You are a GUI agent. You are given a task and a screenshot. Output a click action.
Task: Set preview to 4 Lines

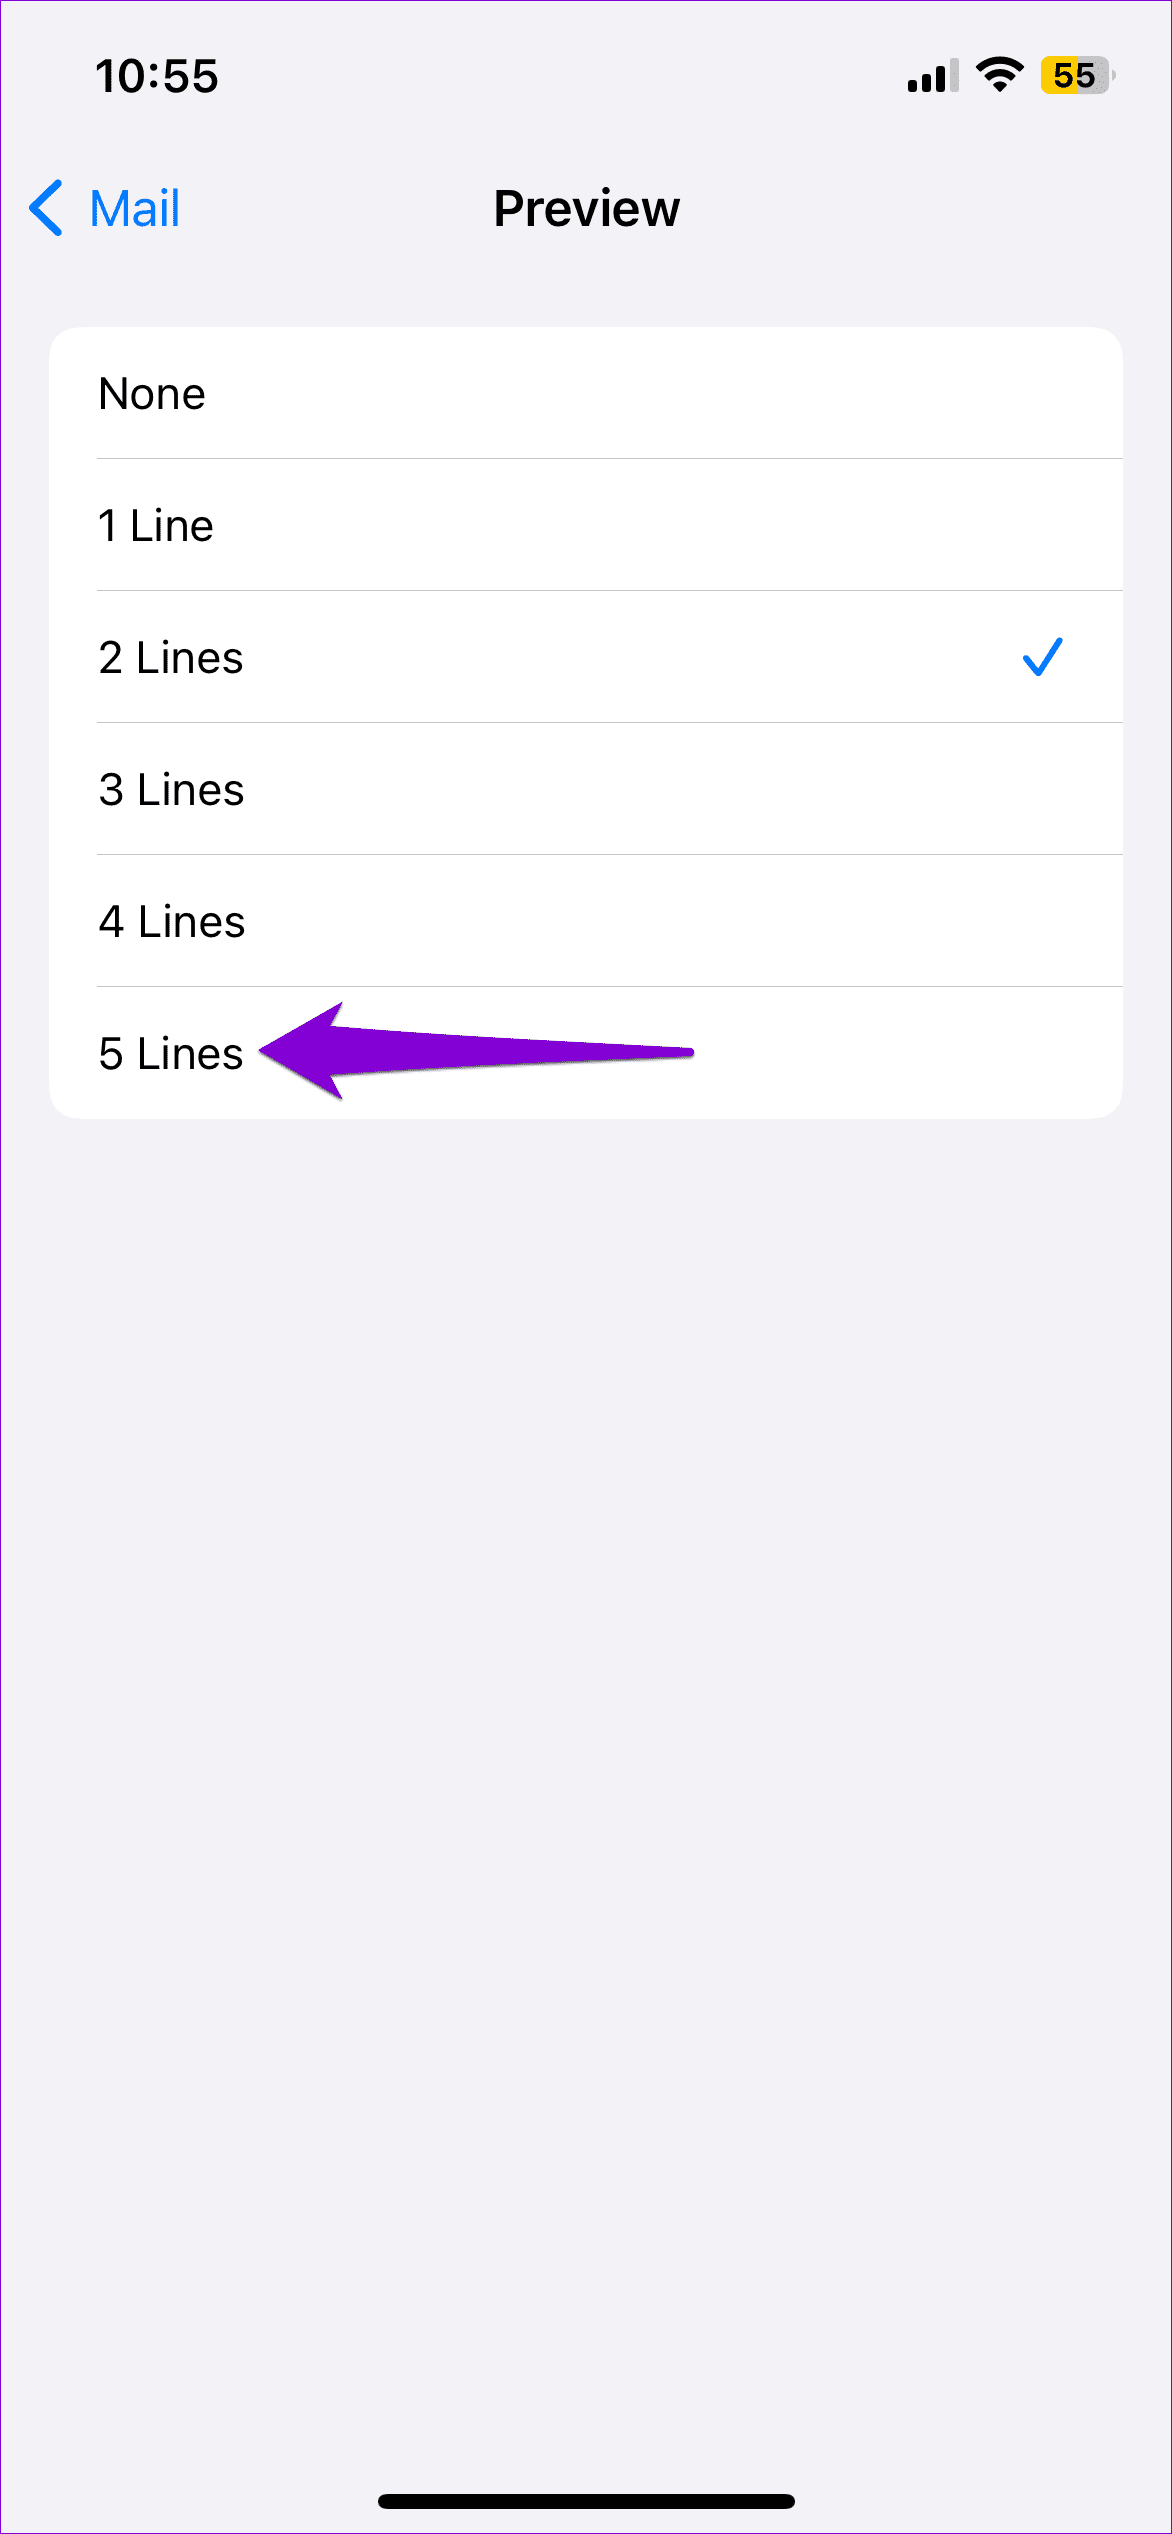[x=172, y=922]
